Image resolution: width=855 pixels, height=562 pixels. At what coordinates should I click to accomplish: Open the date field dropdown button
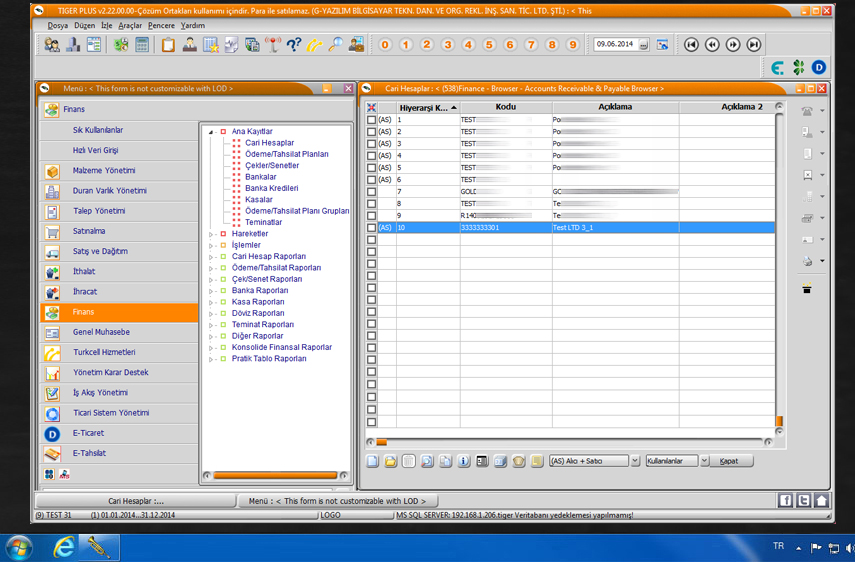pos(643,45)
